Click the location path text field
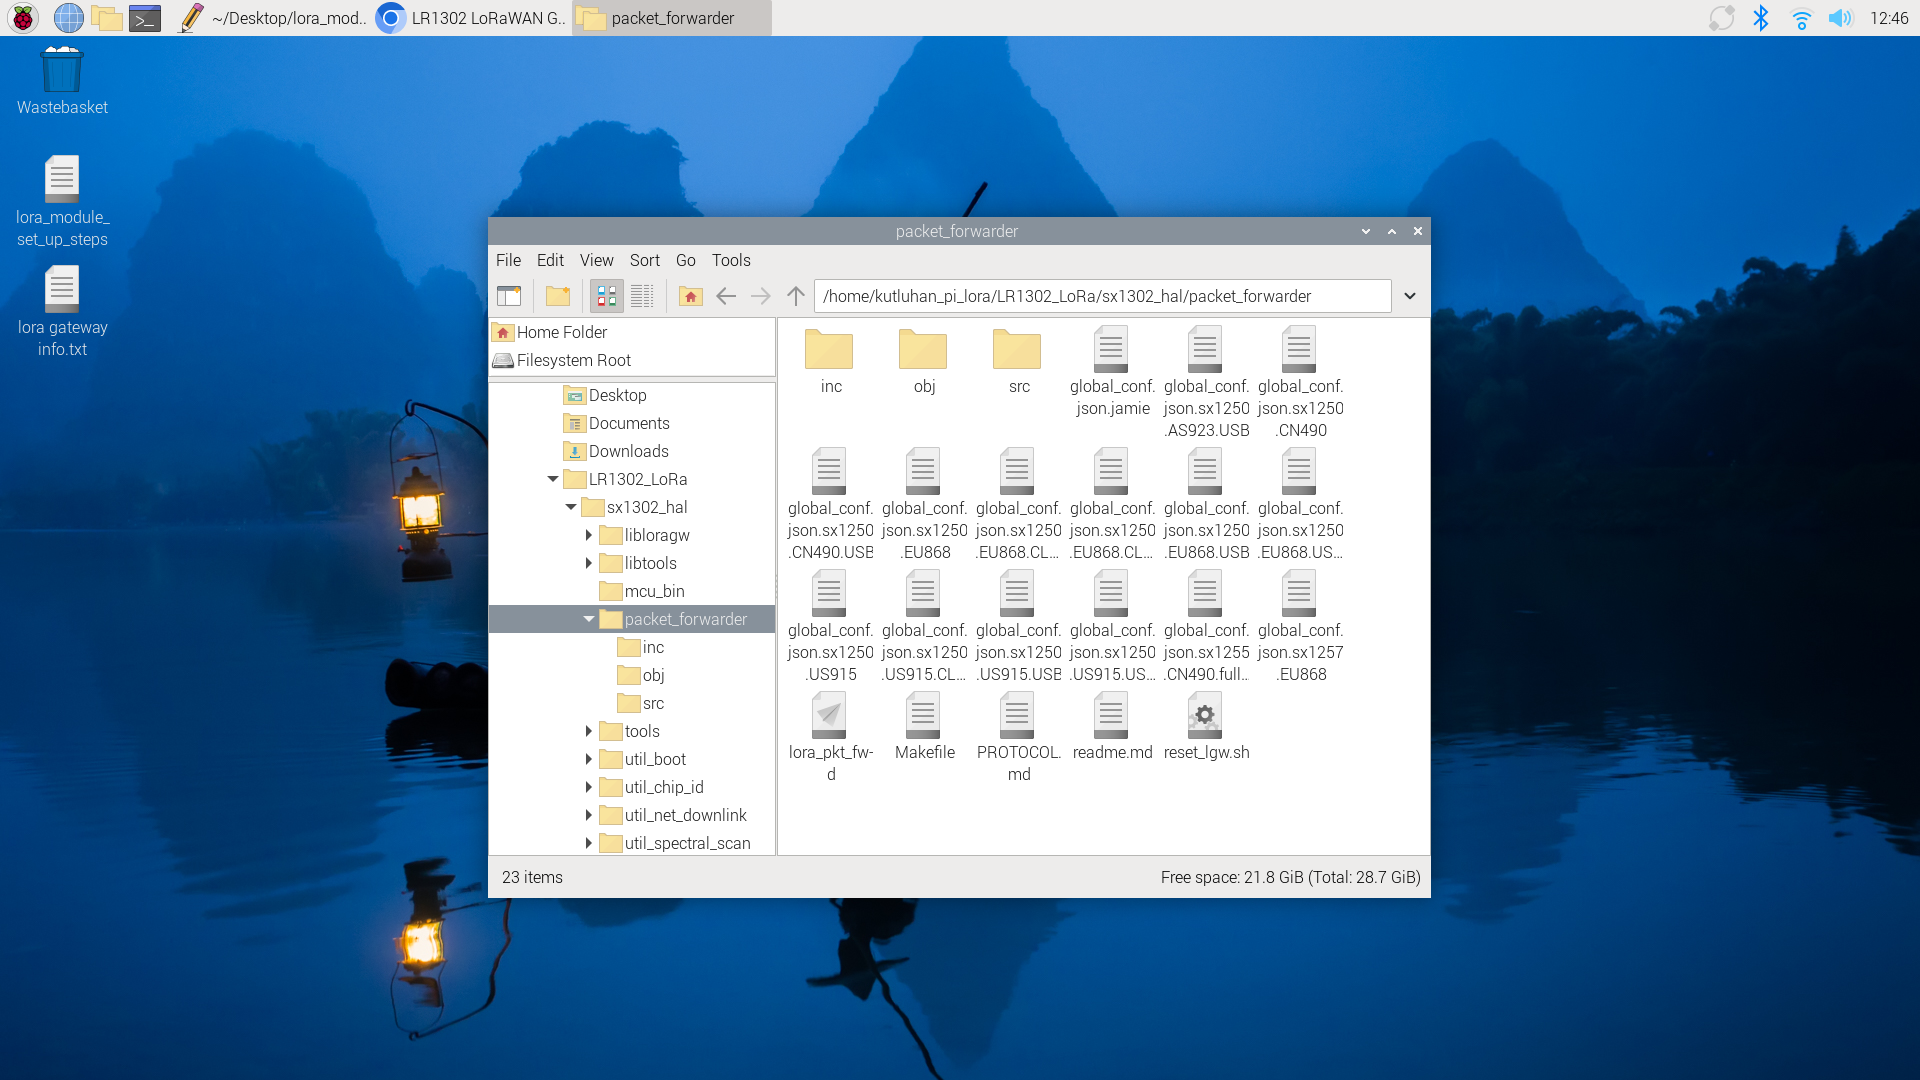 click(1100, 296)
